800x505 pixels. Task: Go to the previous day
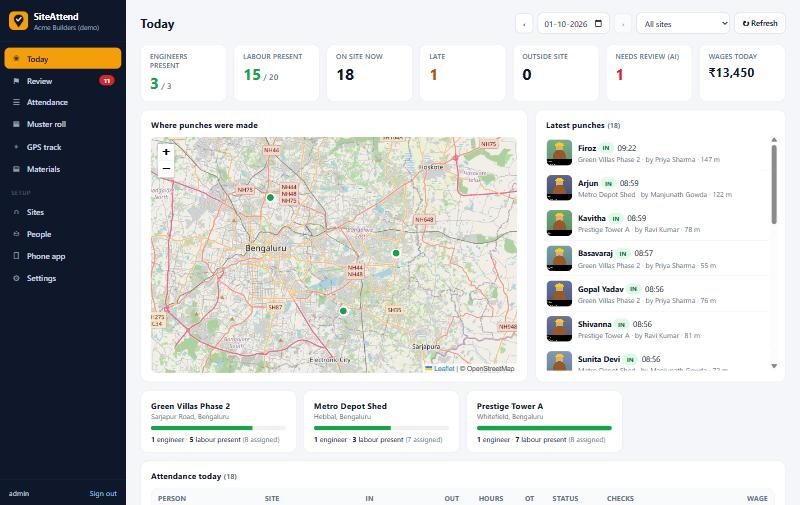[x=524, y=24]
